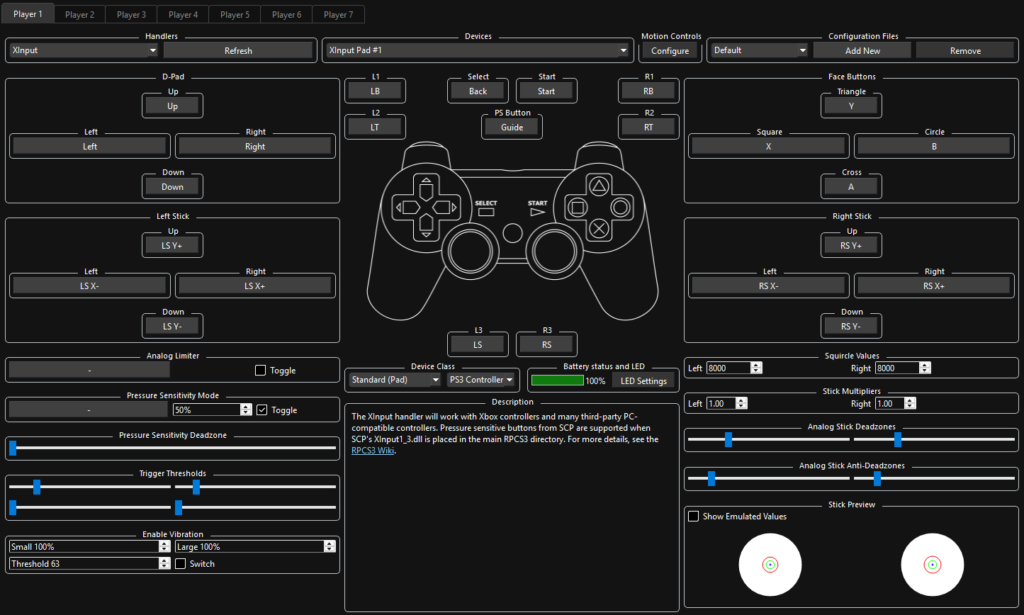Click Add New configuration file
The width and height of the screenshot is (1024, 615).
862,50
